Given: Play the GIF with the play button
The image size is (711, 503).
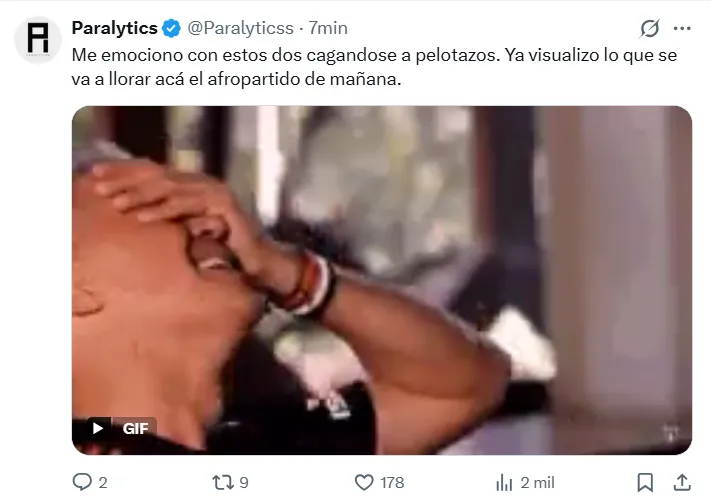Looking at the screenshot, I should point(97,428).
